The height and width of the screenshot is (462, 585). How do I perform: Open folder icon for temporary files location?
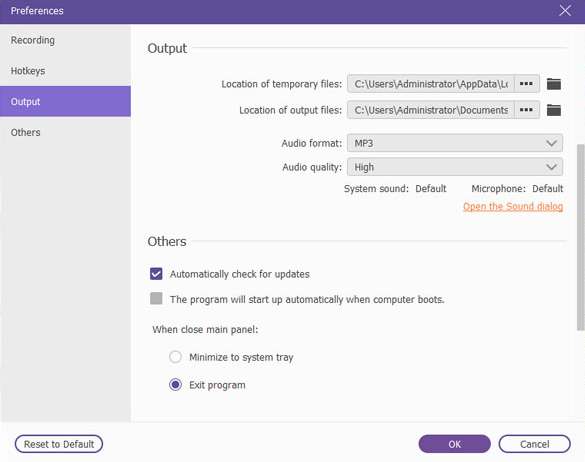coord(554,84)
